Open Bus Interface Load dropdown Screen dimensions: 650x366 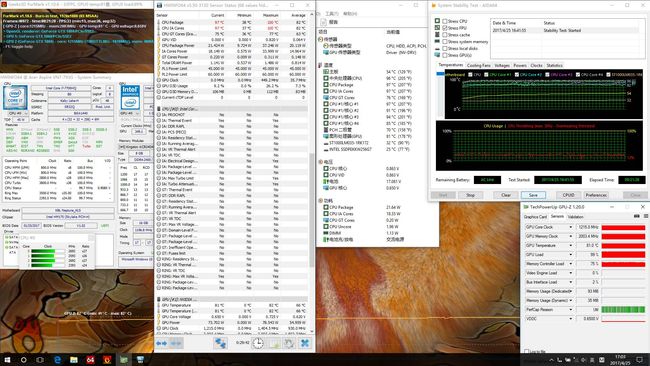tap(570, 282)
